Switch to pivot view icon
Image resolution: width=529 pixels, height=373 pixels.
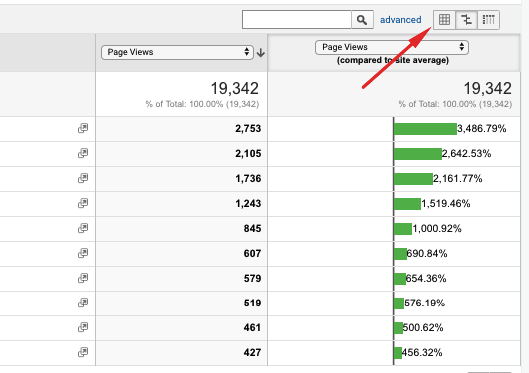(488, 20)
